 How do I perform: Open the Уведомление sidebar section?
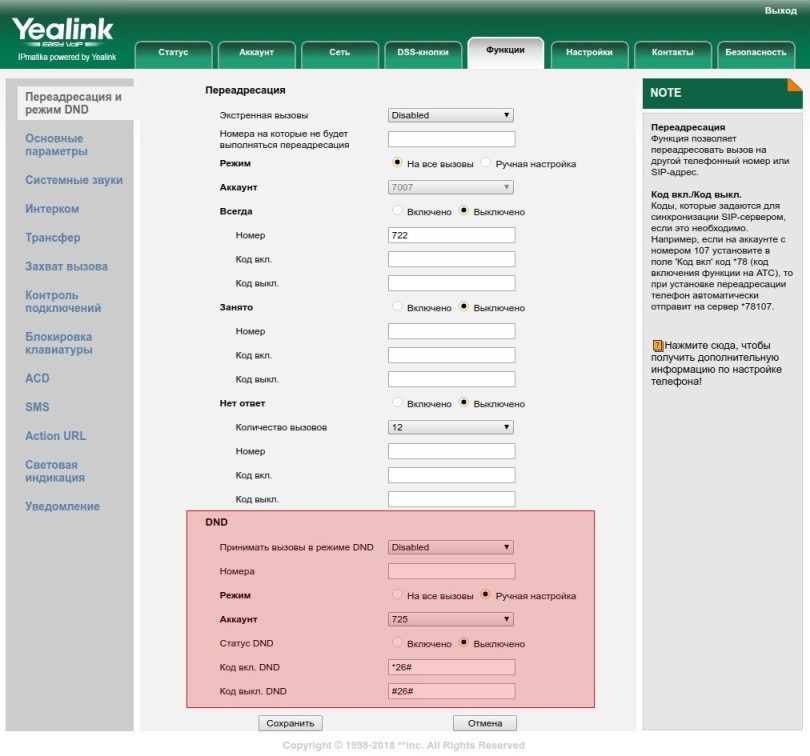coord(63,506)
